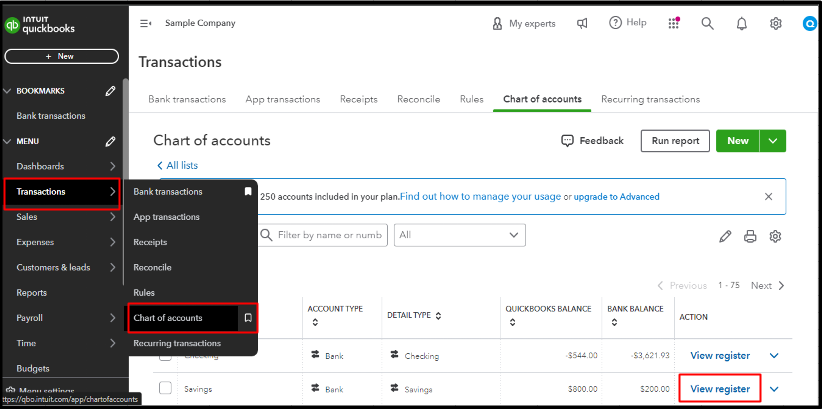This screenshot has width=822, height=409.
Task: Open the apps grid icon
Action: point(674,24)
